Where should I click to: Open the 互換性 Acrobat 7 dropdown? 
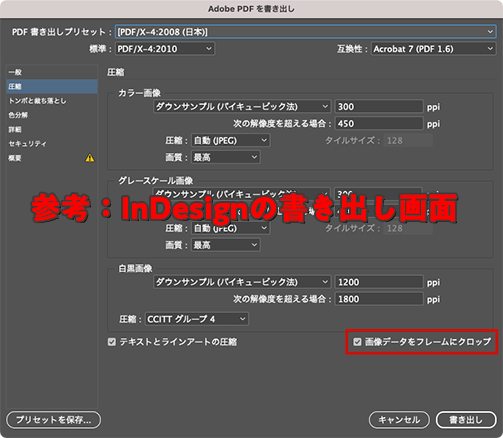[433, 49]
